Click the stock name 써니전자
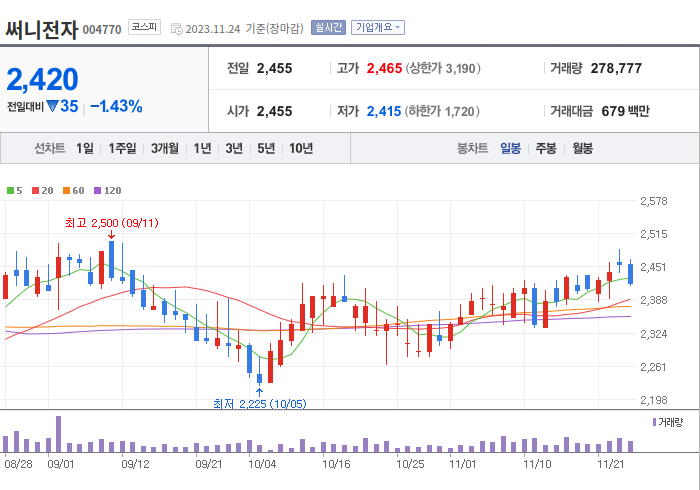Image resolution: width=700 pixels, height=490 pixels. coord(42,30)
